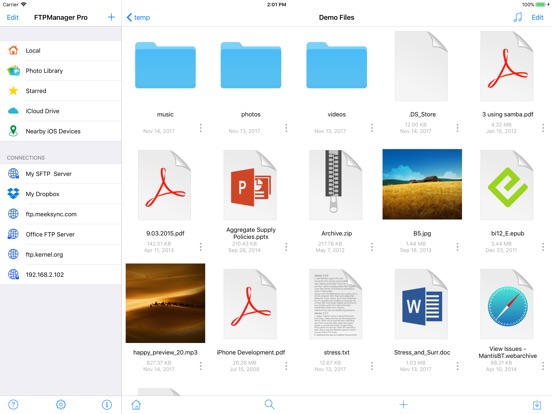Open View Issues MantisBT.webarchive
The image size is (552, 414).
(507, 304)
